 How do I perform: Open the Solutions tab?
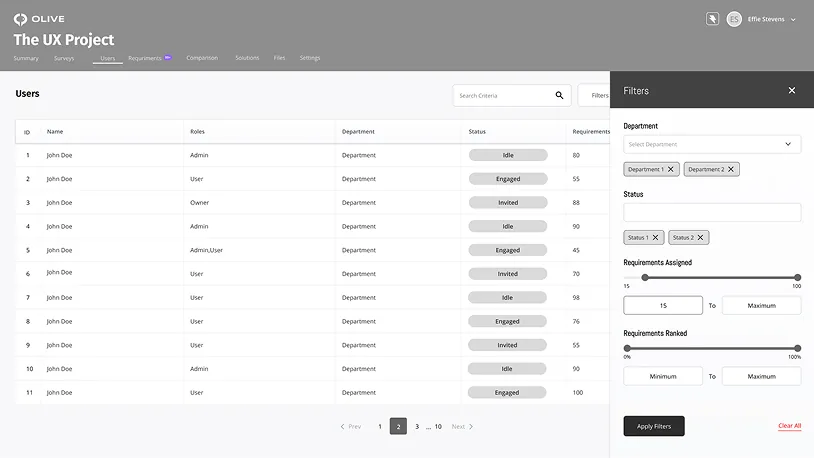point(247,58)
